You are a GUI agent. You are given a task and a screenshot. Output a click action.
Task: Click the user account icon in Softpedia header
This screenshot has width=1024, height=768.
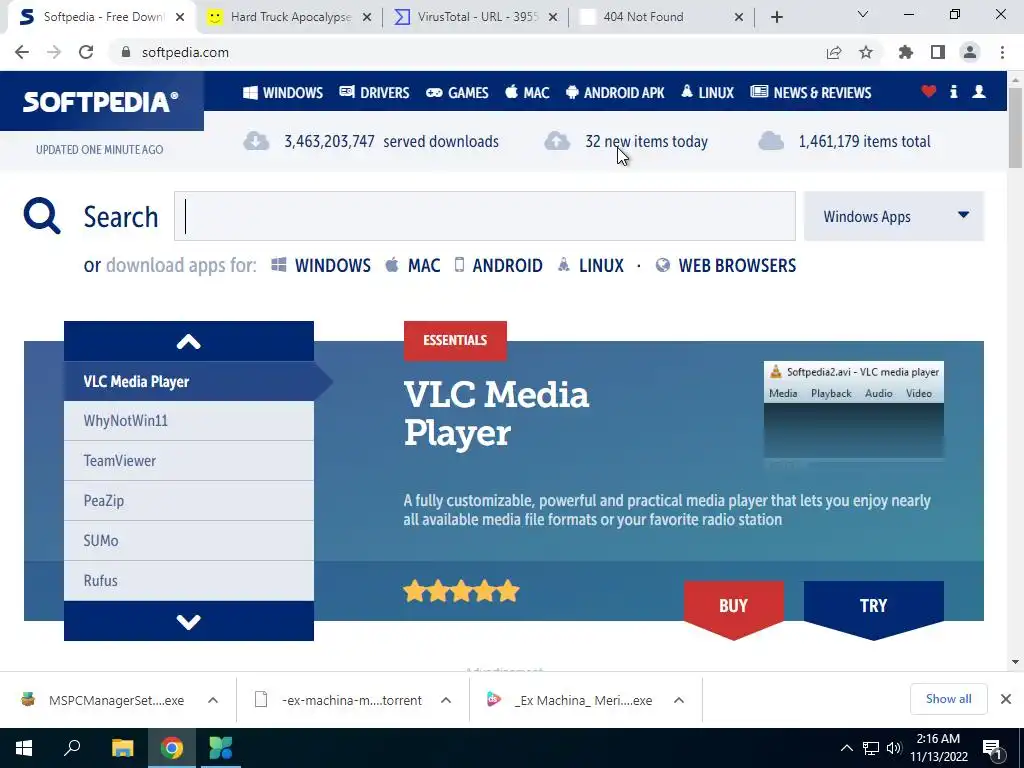click(x=978, y=91)
